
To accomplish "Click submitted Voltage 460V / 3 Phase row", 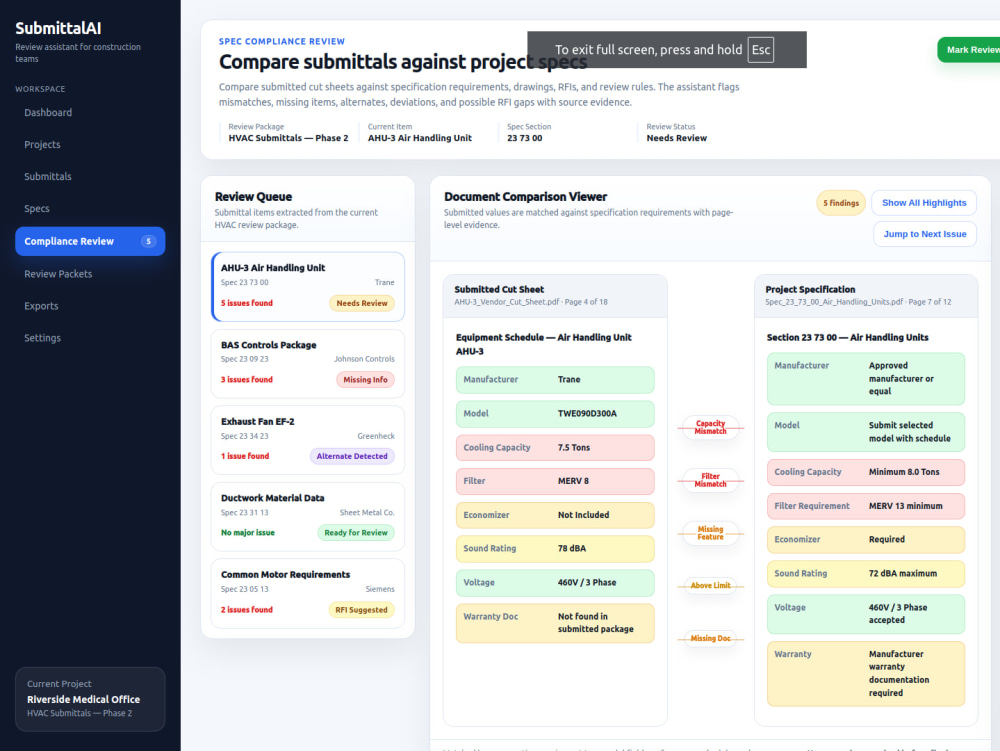I will click(555, 583).
